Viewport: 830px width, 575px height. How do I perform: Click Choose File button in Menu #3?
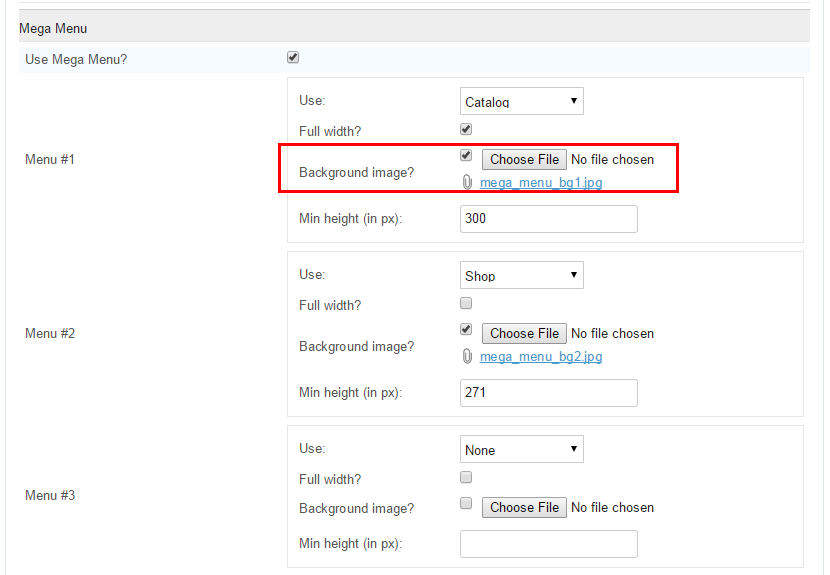524,507
